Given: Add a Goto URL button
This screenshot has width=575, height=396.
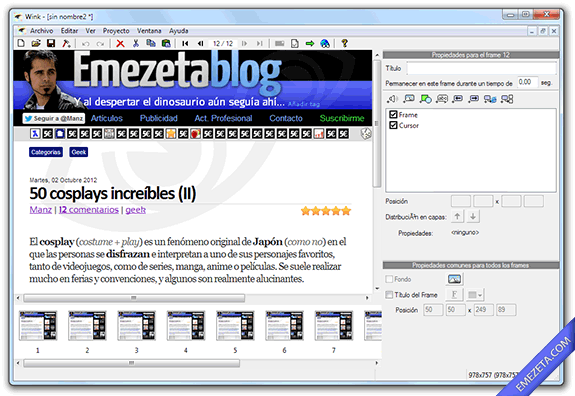Looking at the screenshot, I should coord(490,99).
